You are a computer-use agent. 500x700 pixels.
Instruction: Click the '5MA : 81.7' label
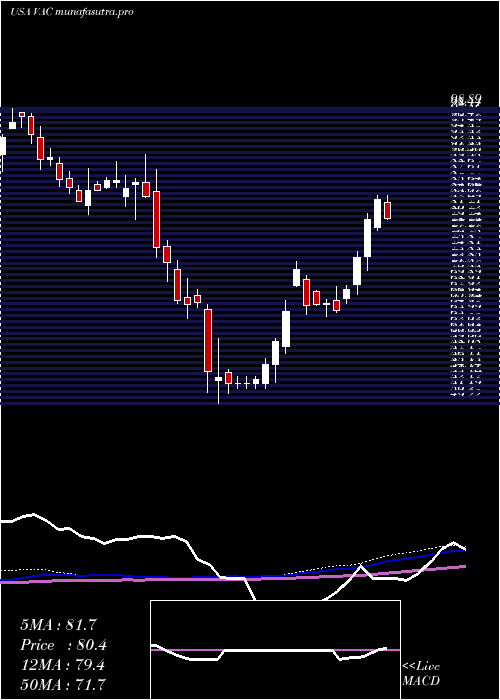coord(58,625)
